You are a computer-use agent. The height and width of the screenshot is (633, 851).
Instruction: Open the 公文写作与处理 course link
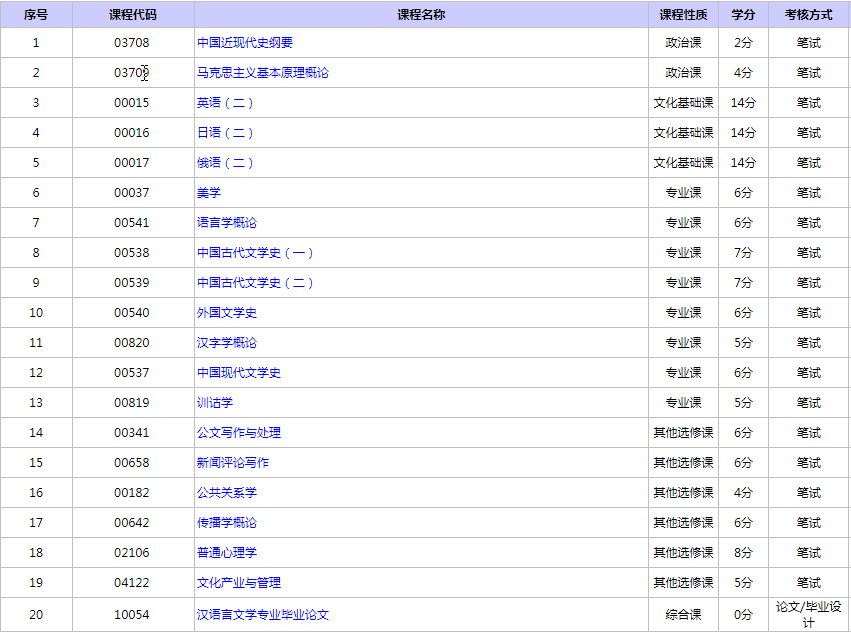[x=239, y=432]
